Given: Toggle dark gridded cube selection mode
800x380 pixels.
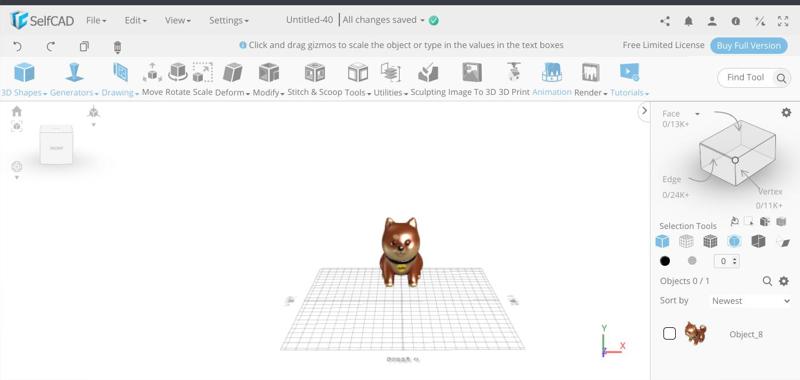Looking at the screenshot, I should click(710, 241).
